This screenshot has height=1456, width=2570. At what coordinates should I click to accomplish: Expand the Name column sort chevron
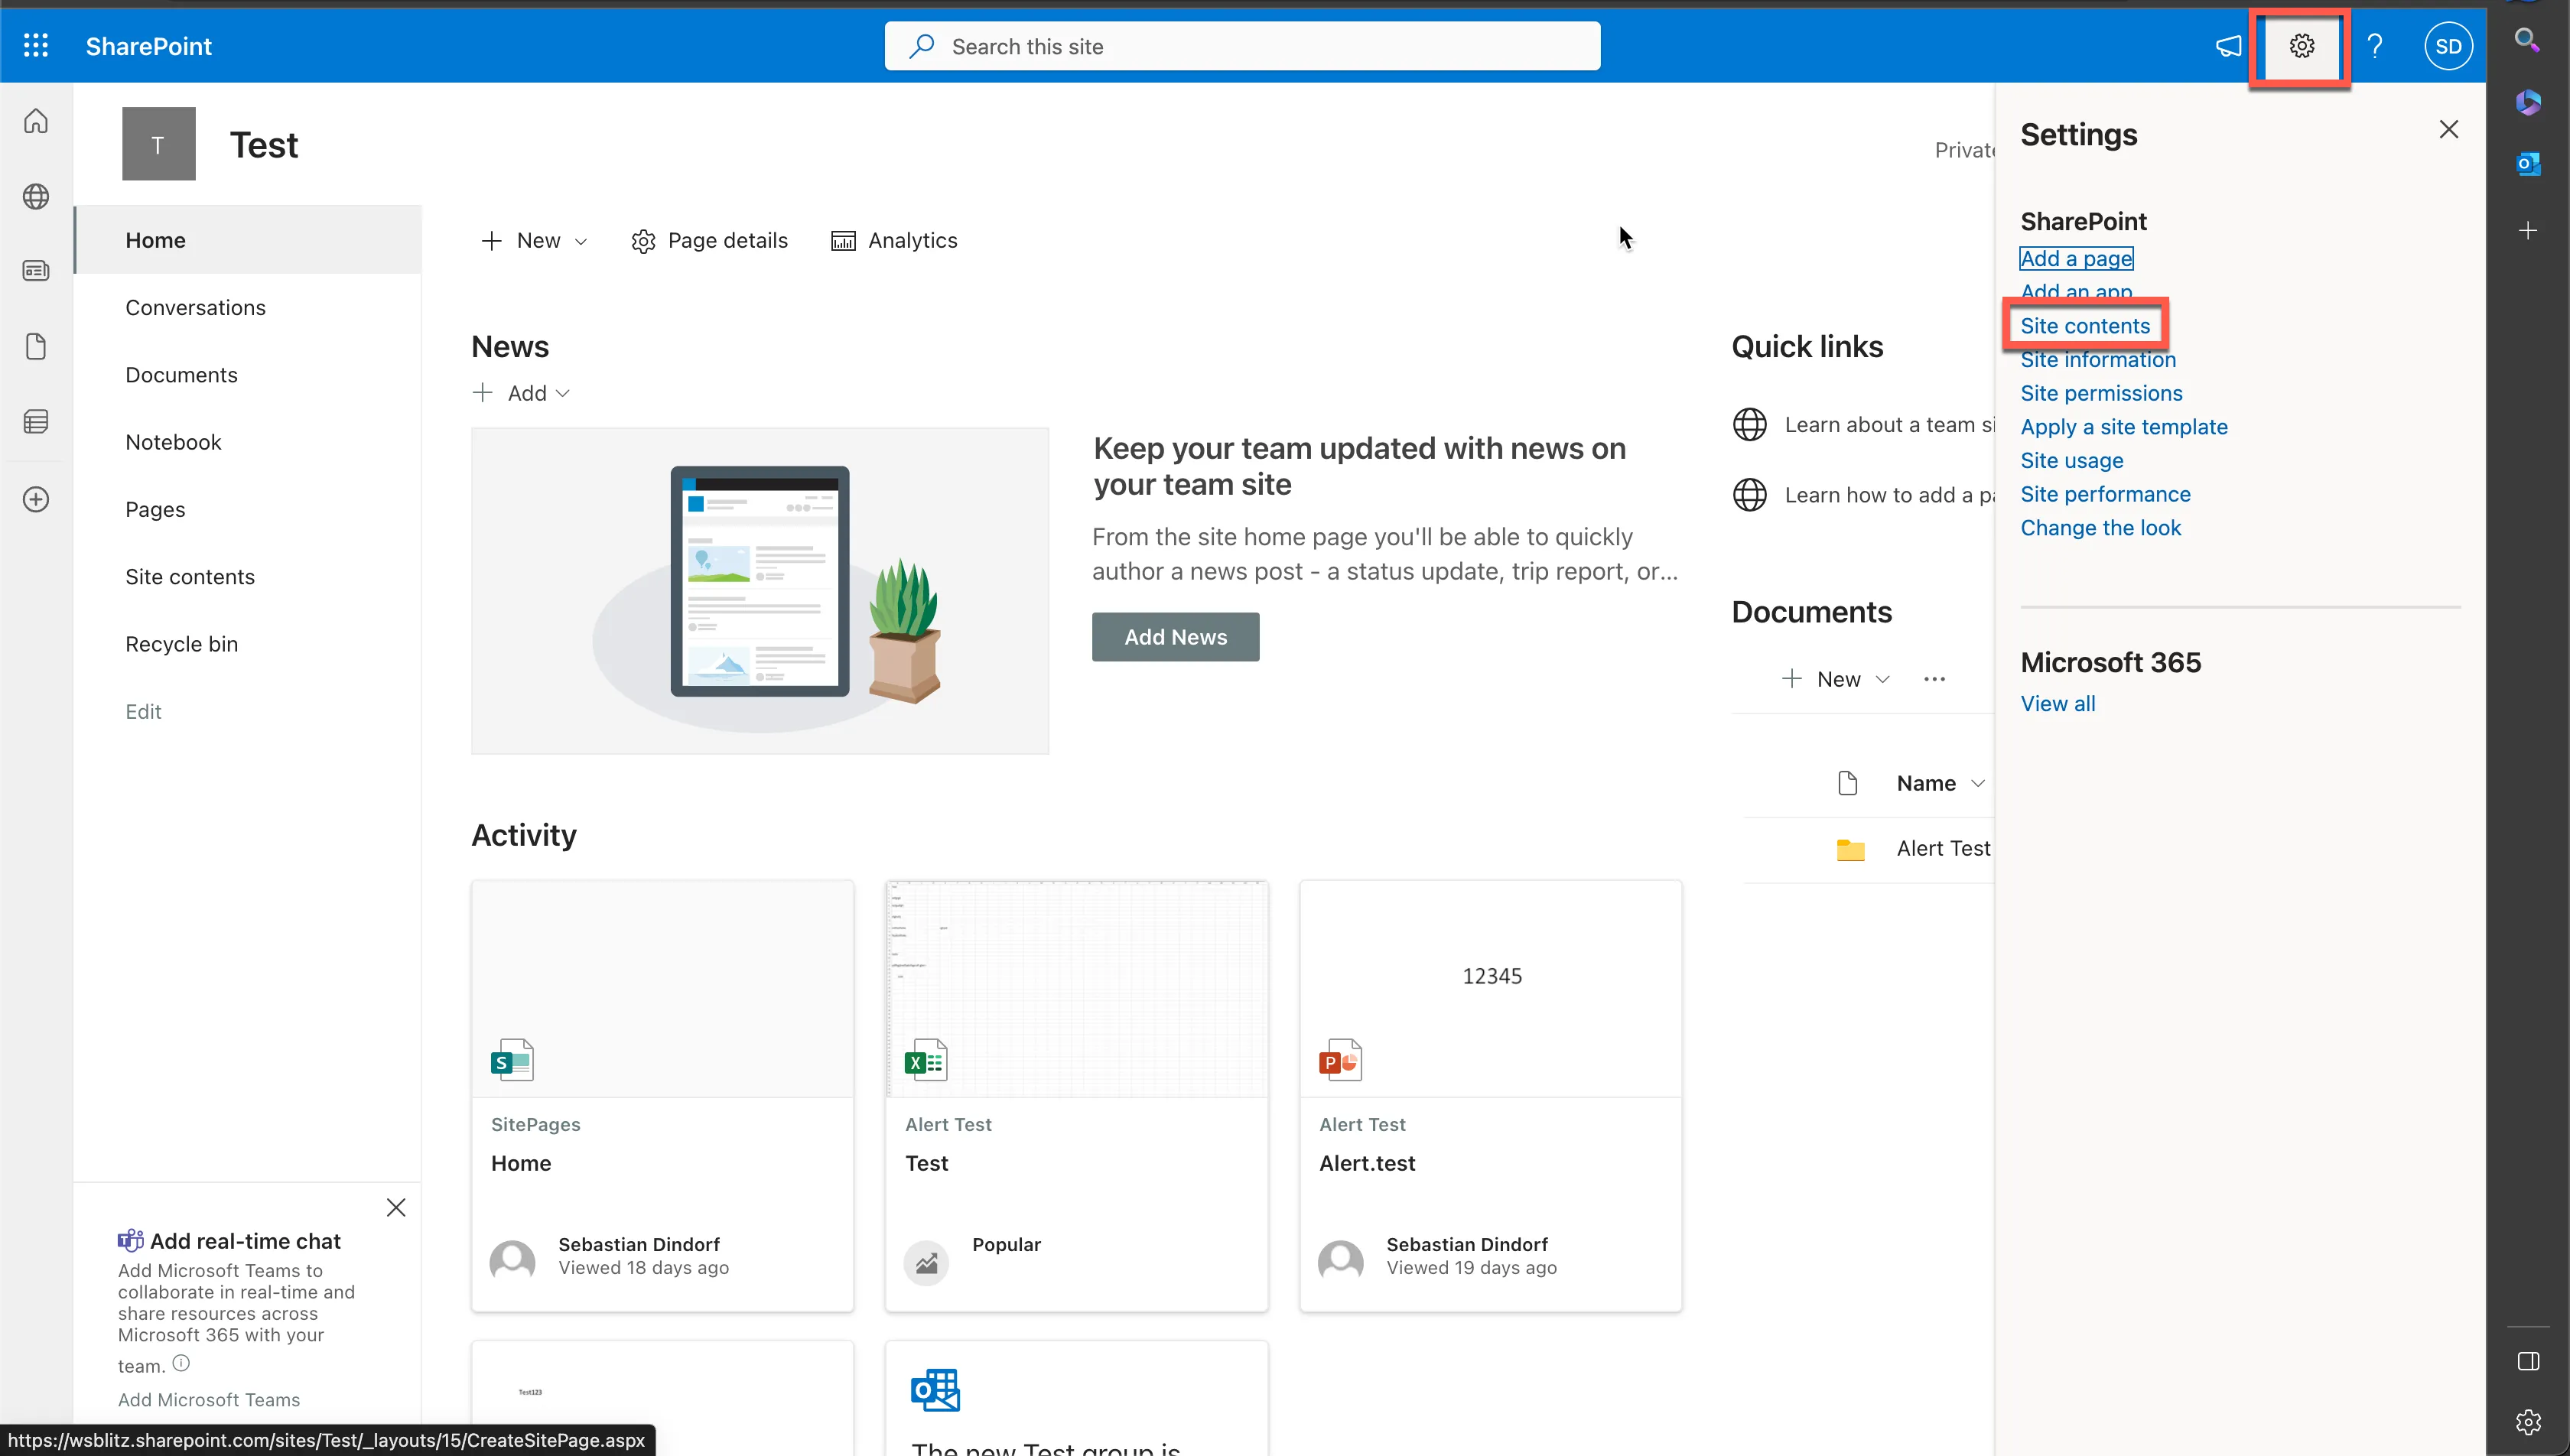(x=1977, y=783)
